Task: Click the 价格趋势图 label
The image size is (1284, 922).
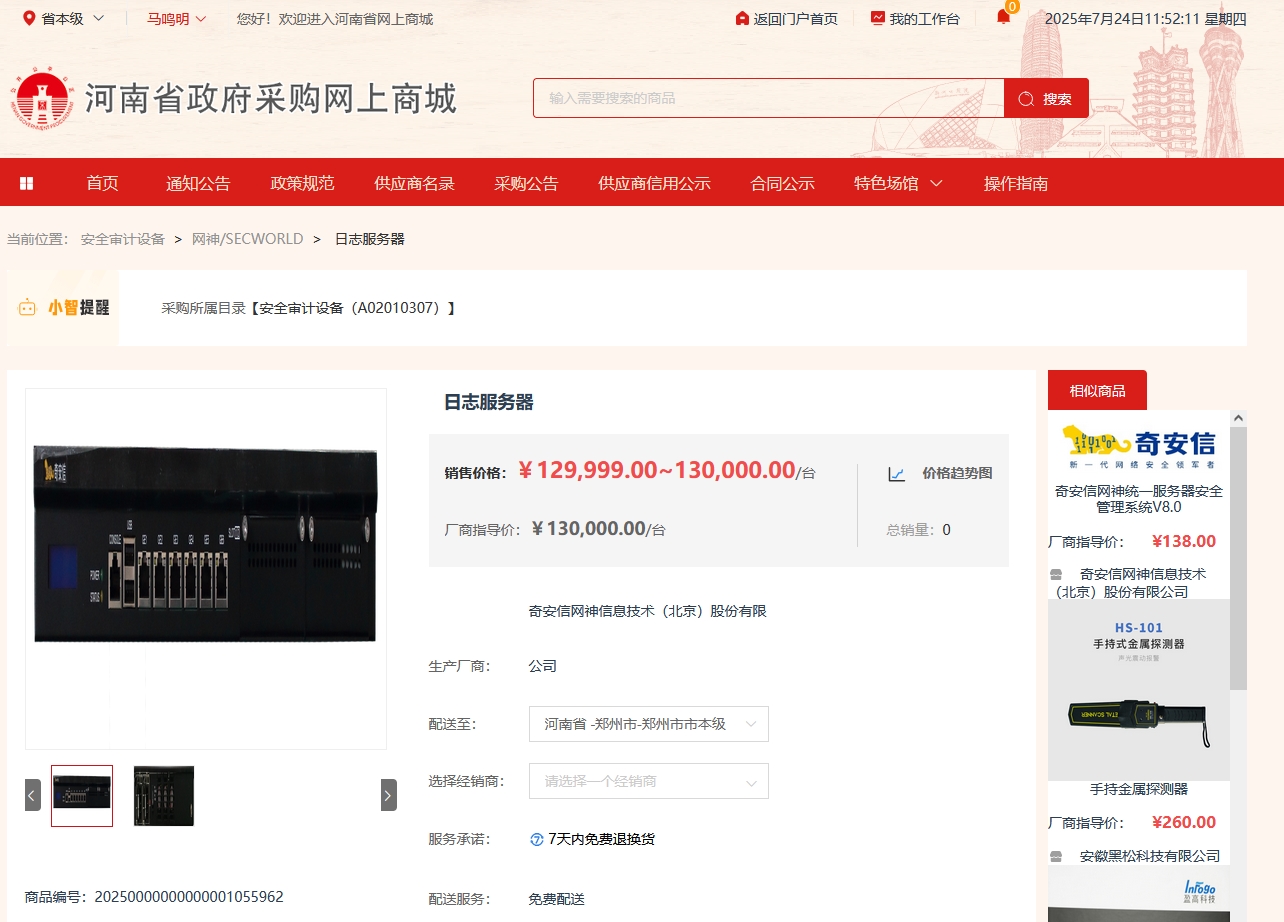Action: click(957, 473)
